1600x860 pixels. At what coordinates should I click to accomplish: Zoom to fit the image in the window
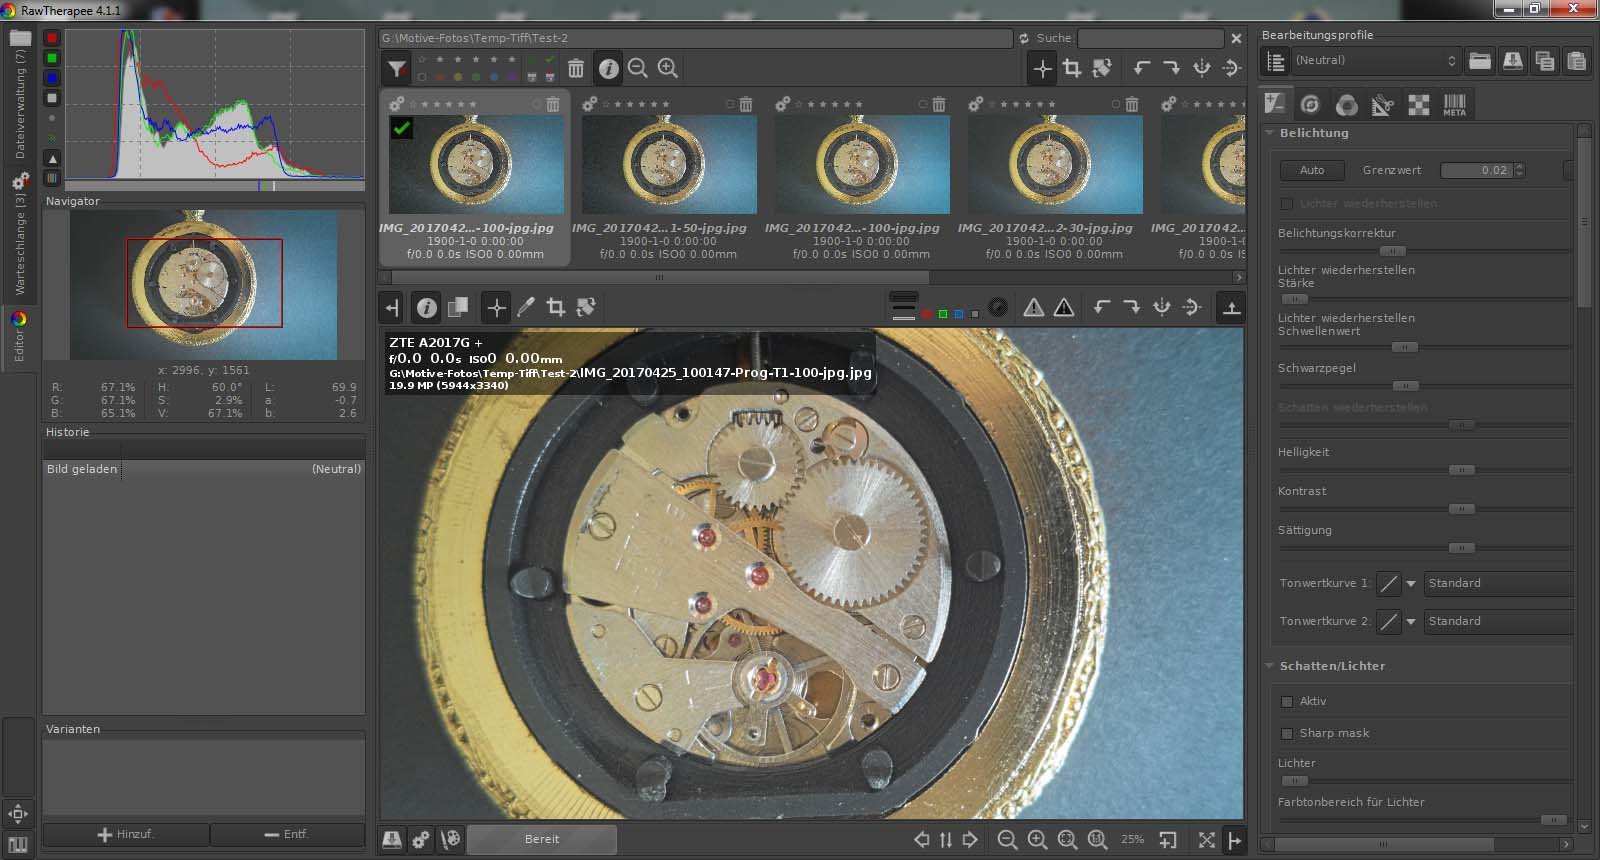point(1068,839)
